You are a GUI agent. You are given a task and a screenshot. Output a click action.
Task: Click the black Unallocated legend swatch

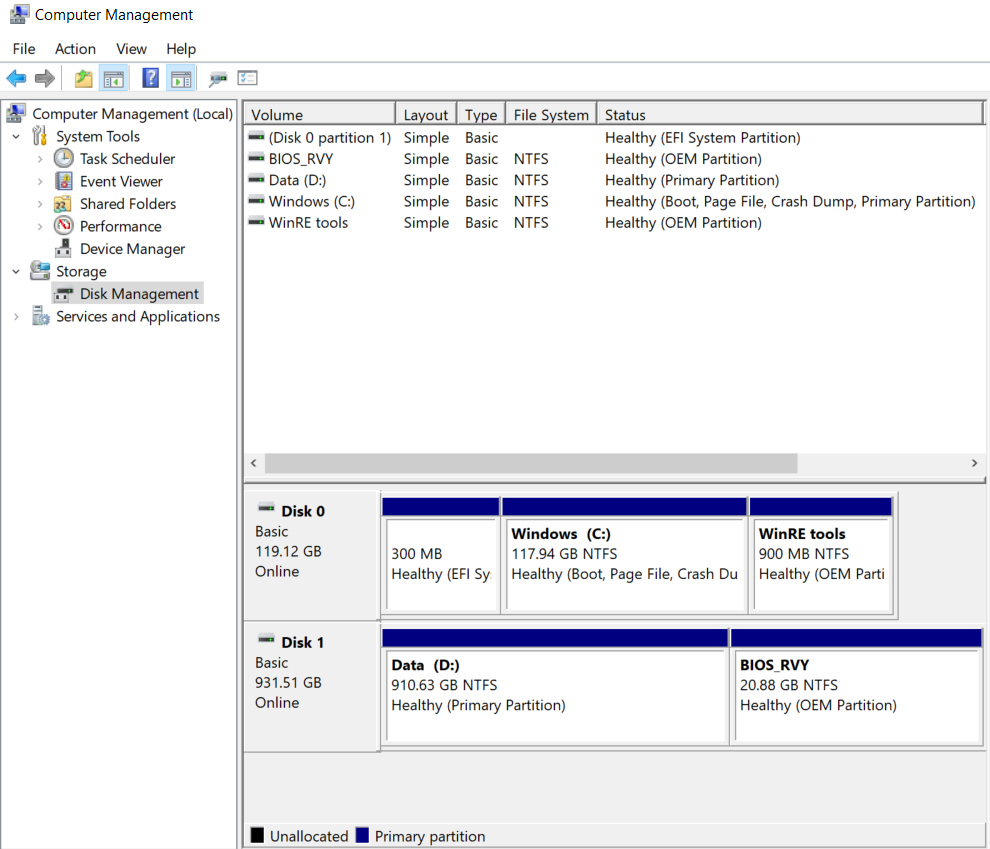click(x=257, y=835)
